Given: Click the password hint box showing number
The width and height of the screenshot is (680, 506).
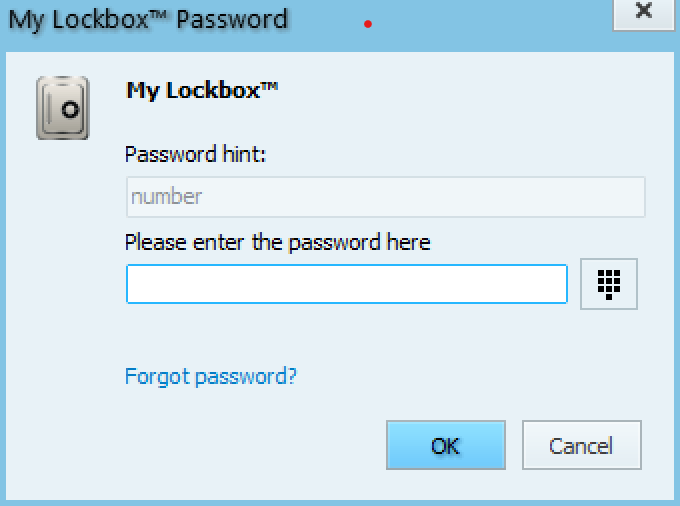Looking at the screenshot, I should pos(386,197).
